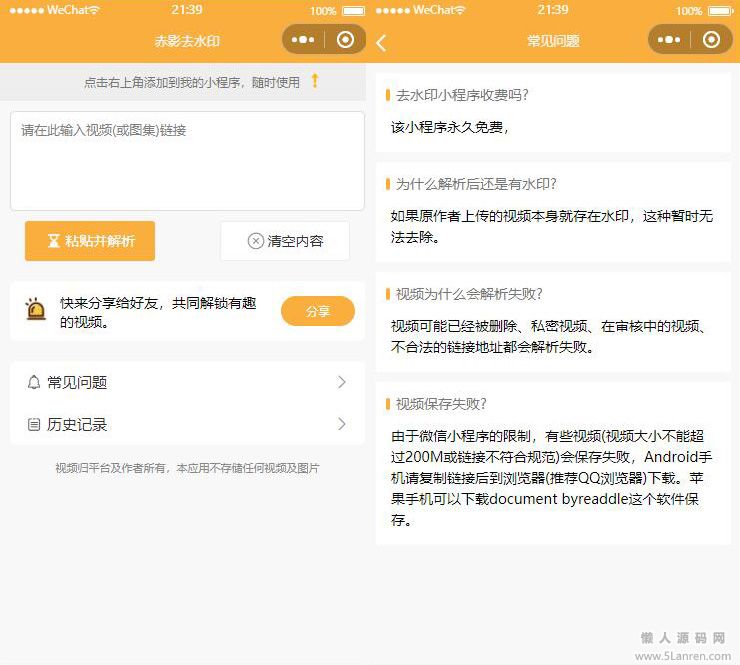Select the question 视频保存失败?
The image size is (740, 665).
point(441,404)
